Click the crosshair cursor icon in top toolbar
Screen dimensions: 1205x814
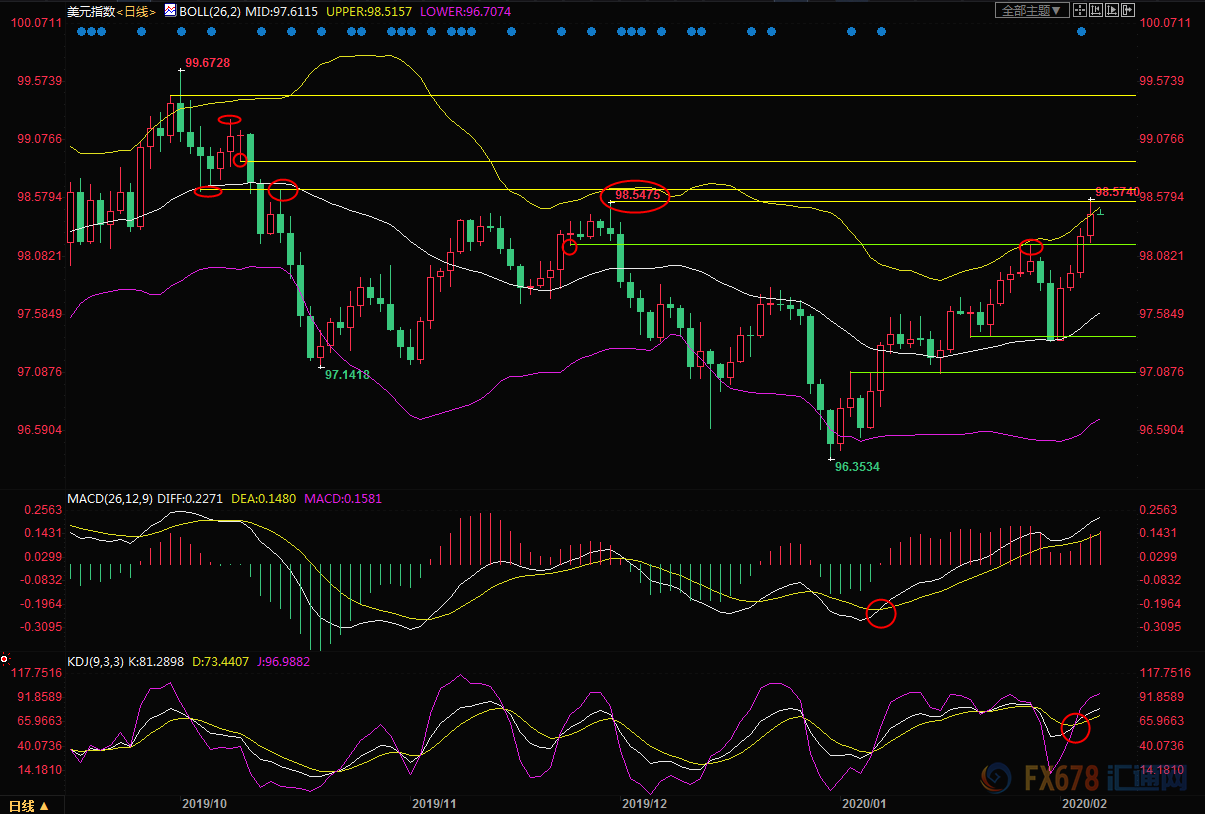coord(1080,10)
